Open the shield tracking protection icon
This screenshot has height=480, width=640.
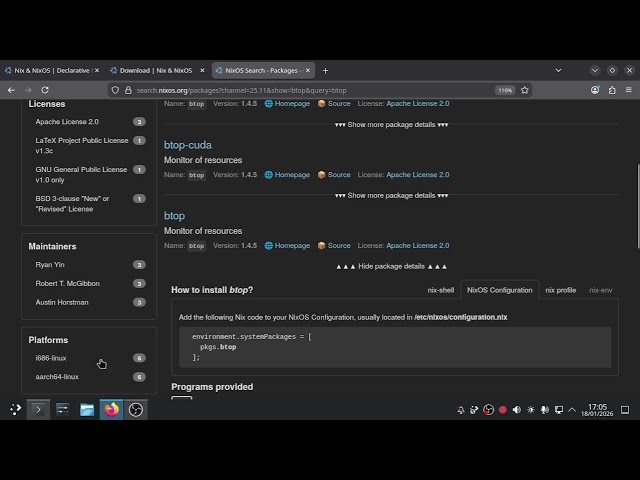pyautogui.click(x=115, y=90)
